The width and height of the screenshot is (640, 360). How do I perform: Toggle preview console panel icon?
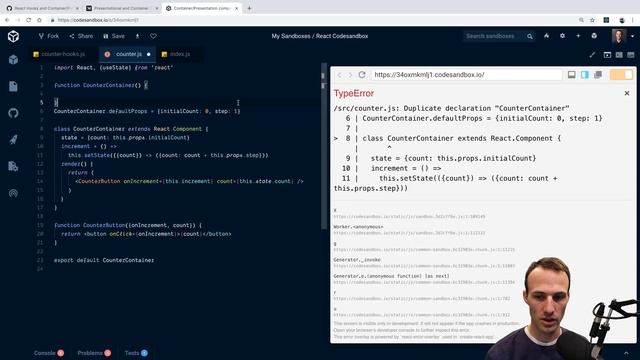[x=571, y=75]
